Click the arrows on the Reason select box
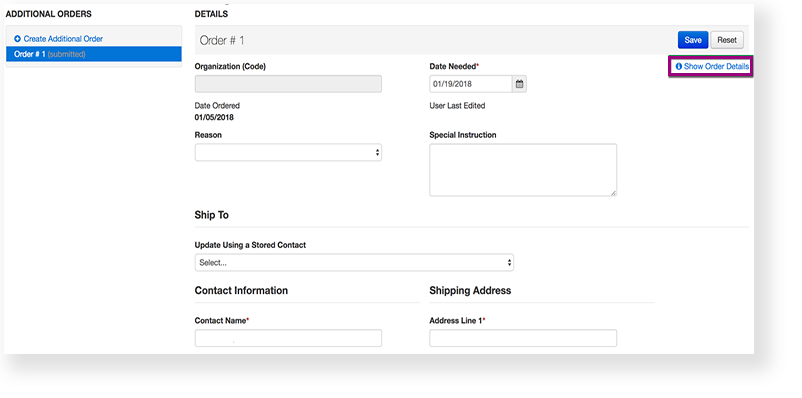The image size is (802, 398). 377,152
